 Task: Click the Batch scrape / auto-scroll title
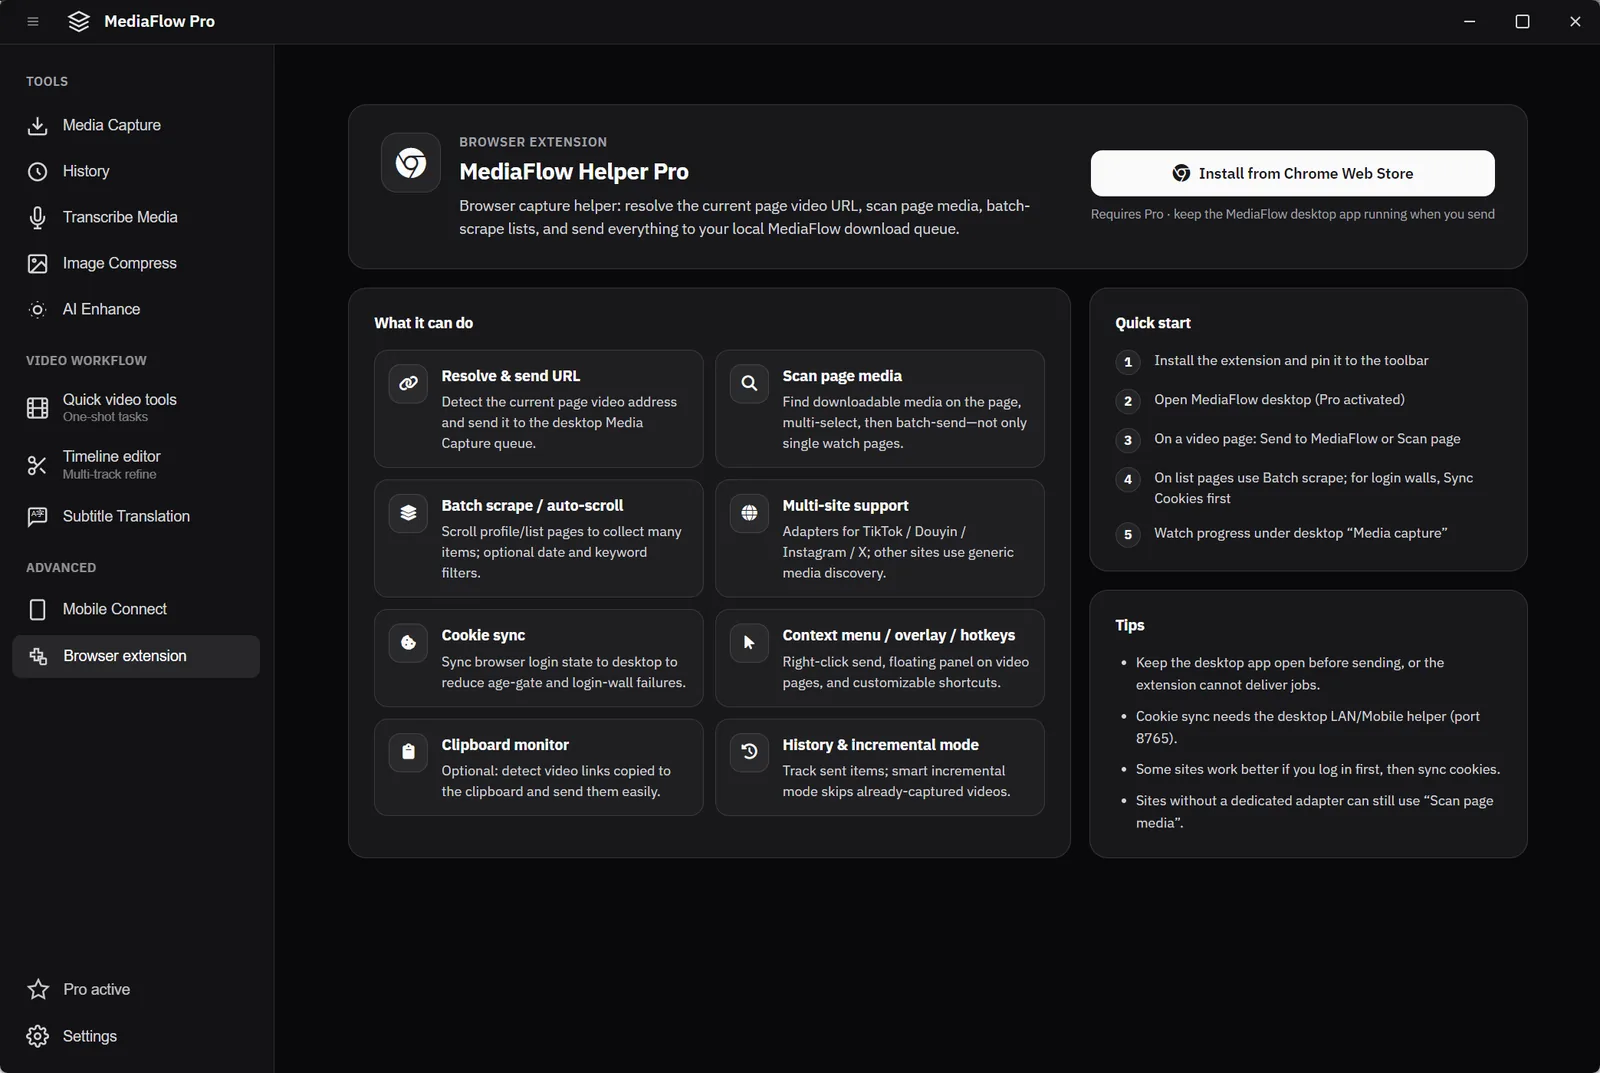coord(532,506)
